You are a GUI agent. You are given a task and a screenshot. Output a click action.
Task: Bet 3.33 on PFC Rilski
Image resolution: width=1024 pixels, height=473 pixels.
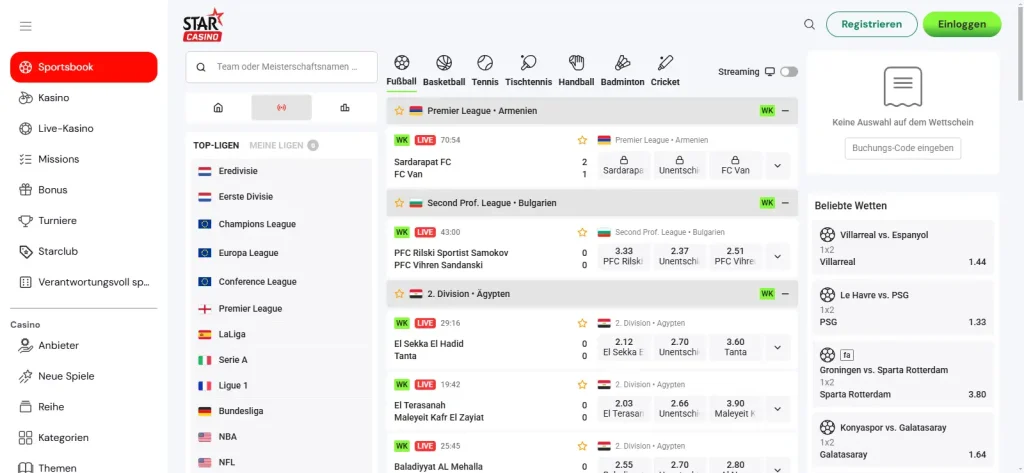[x=624, y=257]
